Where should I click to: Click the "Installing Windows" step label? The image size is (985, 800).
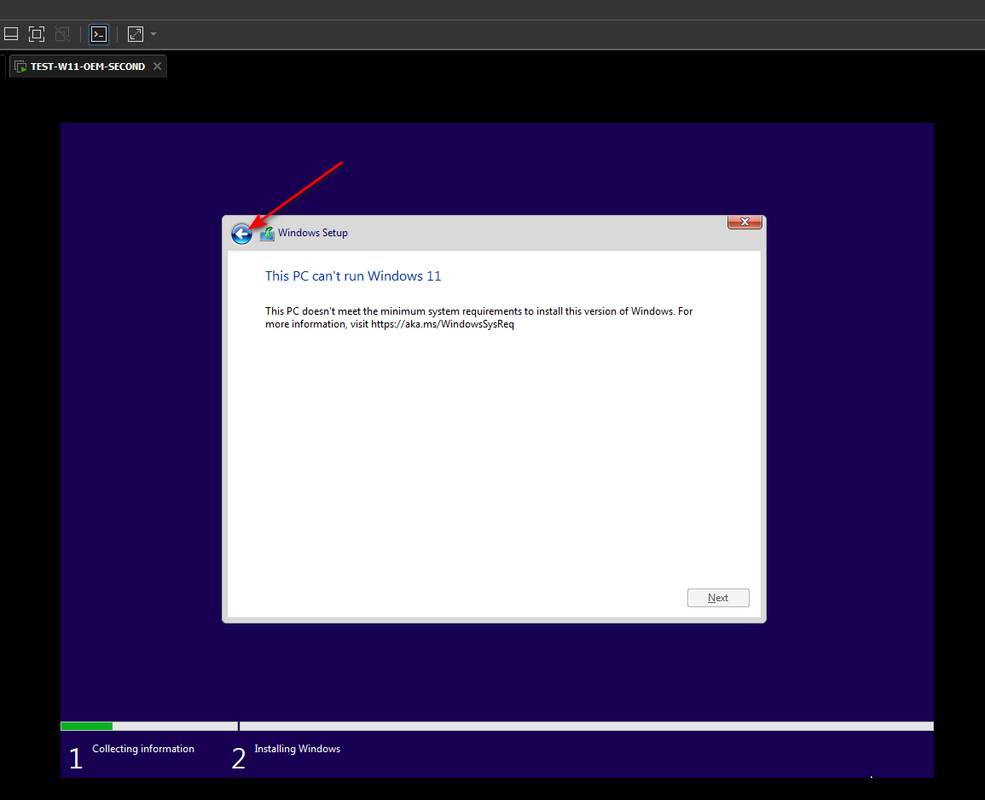pyautogui.click(x=297, y=749)
